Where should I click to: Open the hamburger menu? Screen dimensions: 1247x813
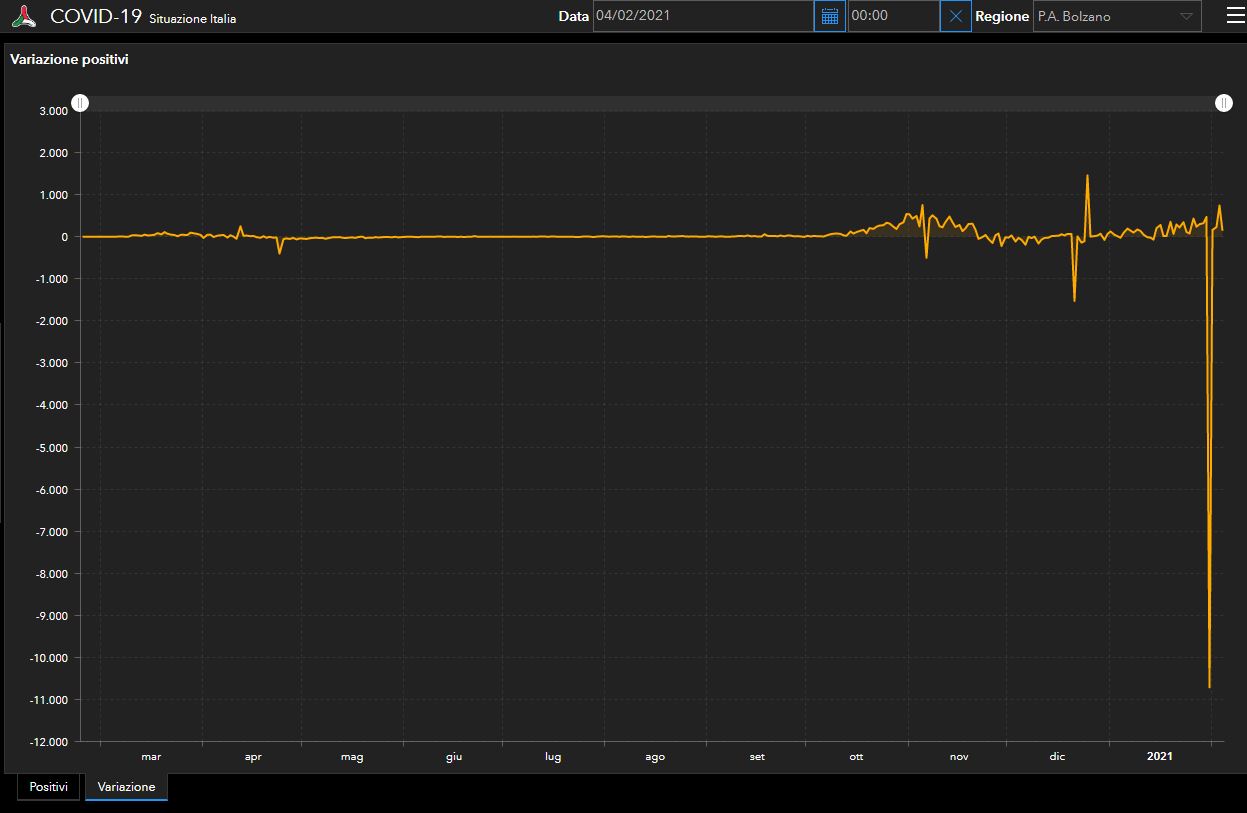1236,15
